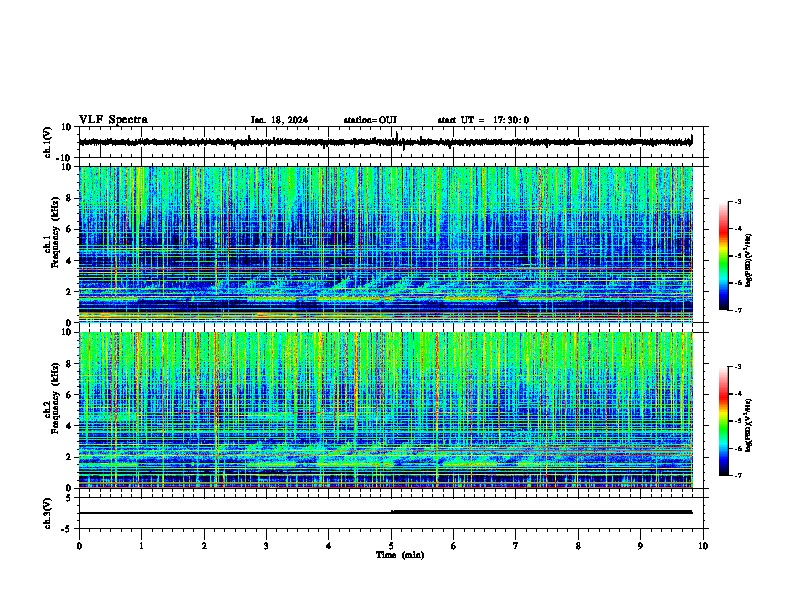Click time axis tick label "4"

tap(329, 546)
